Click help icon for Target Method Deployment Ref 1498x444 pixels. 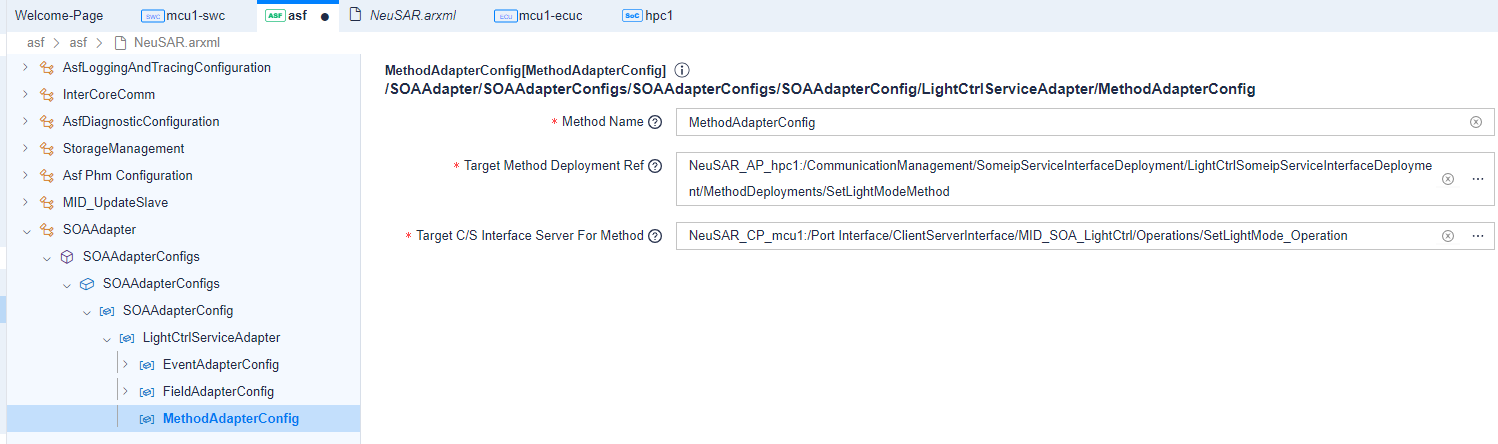655,166
